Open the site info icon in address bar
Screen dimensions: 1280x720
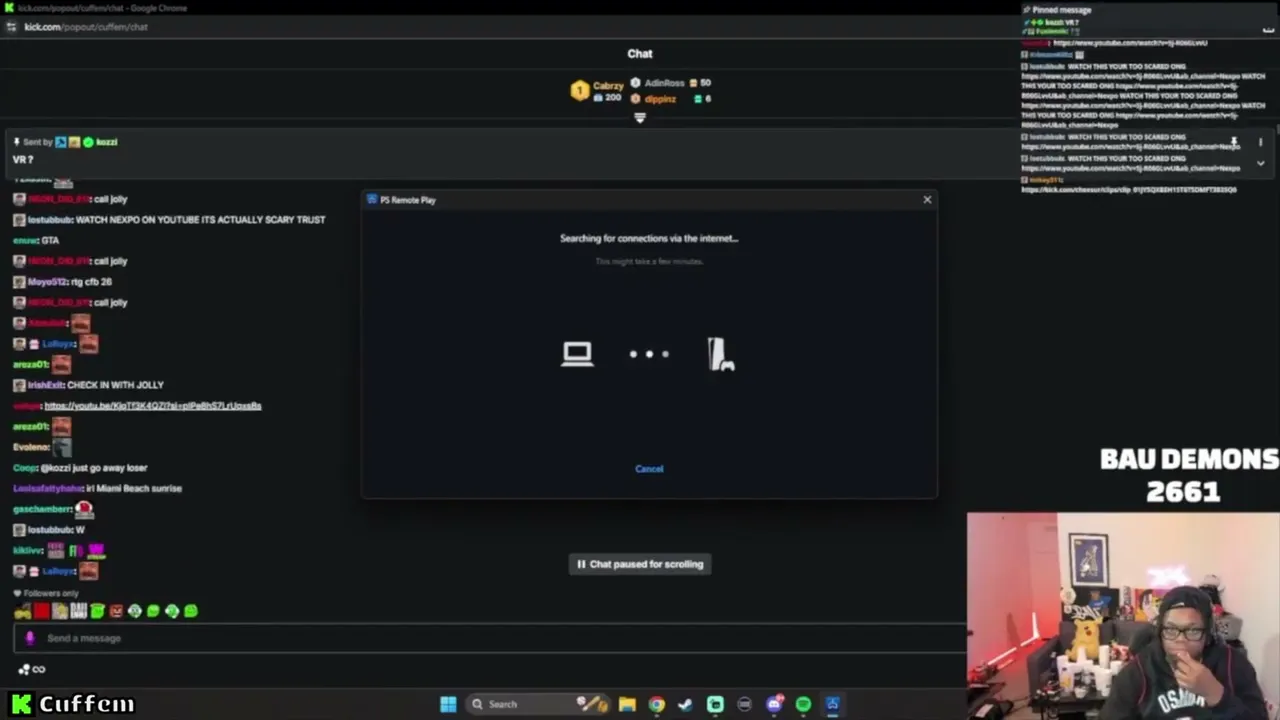tap(11, 27)
